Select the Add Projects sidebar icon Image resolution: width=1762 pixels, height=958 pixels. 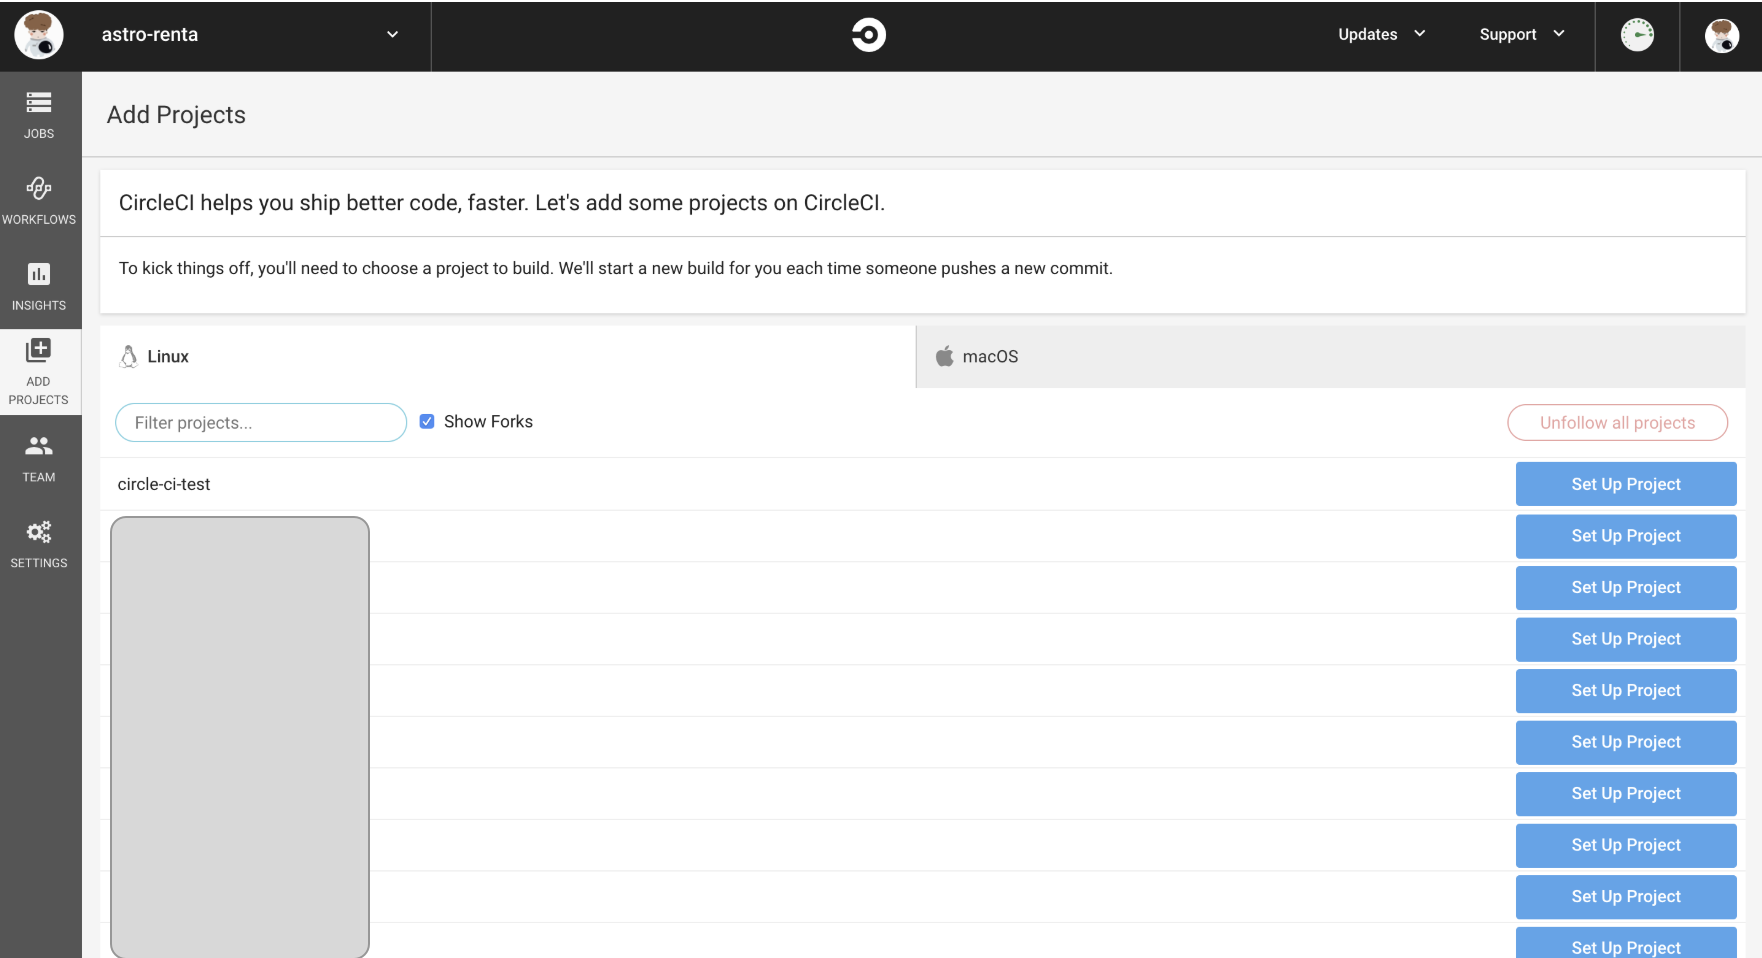pyautogui.click(x=39, y=351)
